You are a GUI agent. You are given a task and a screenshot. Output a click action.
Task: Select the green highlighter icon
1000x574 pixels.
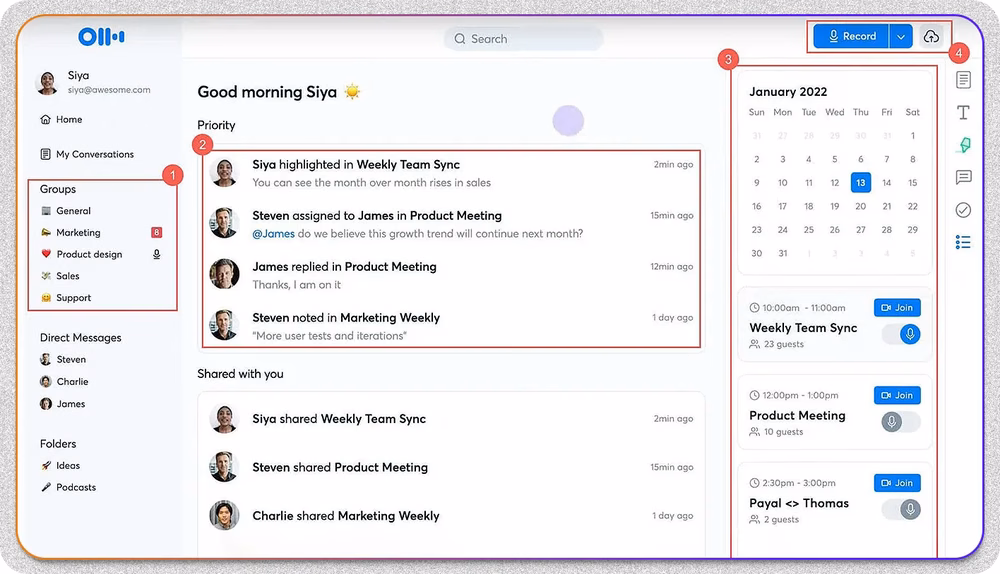point(964,145)
